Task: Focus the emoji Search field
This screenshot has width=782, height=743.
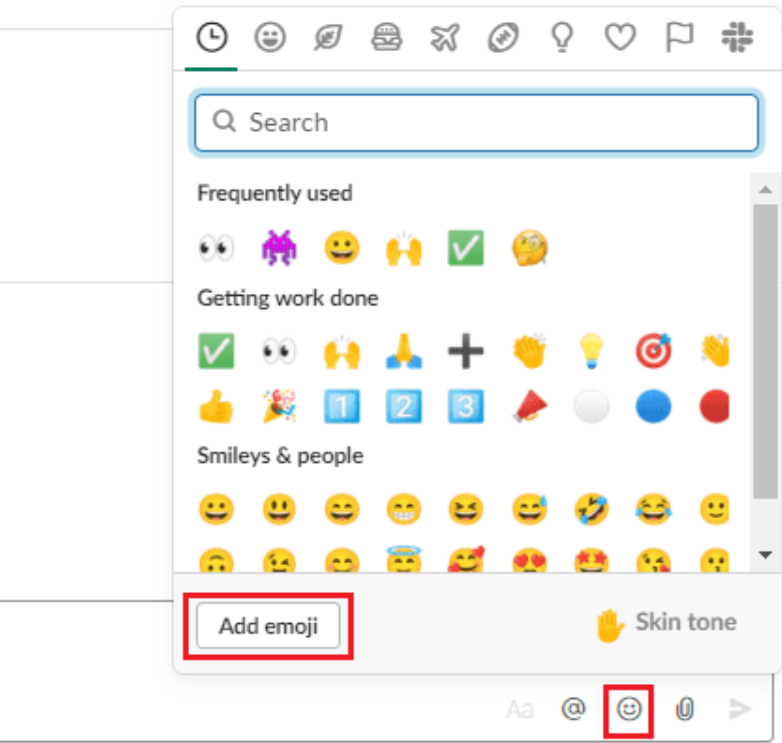Action: point(476,123)
